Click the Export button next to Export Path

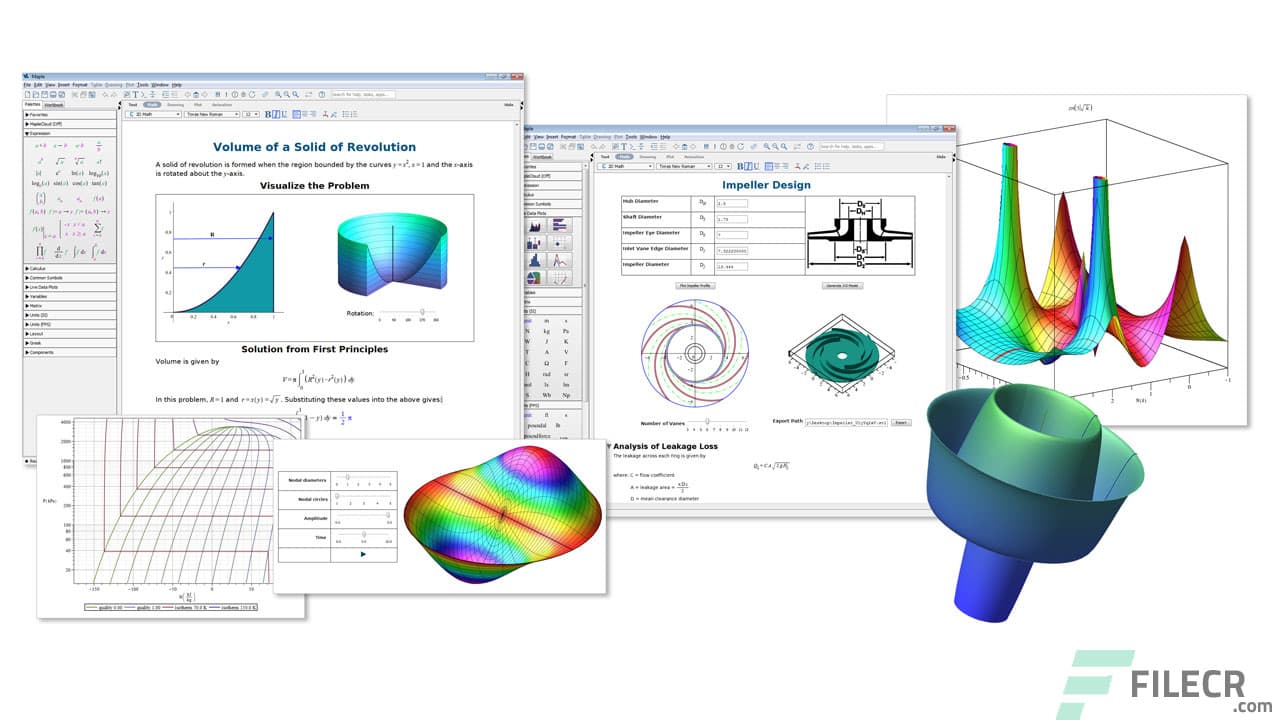tap(903, 423)
